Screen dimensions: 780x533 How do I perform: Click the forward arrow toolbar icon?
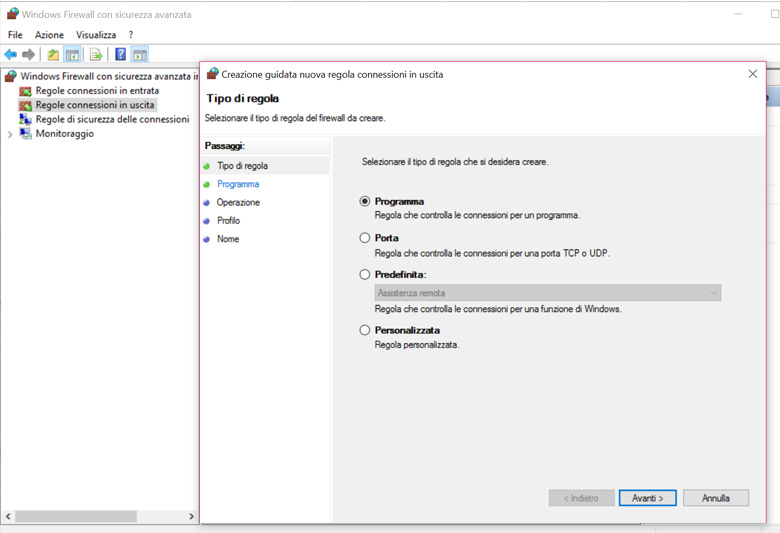29,55
